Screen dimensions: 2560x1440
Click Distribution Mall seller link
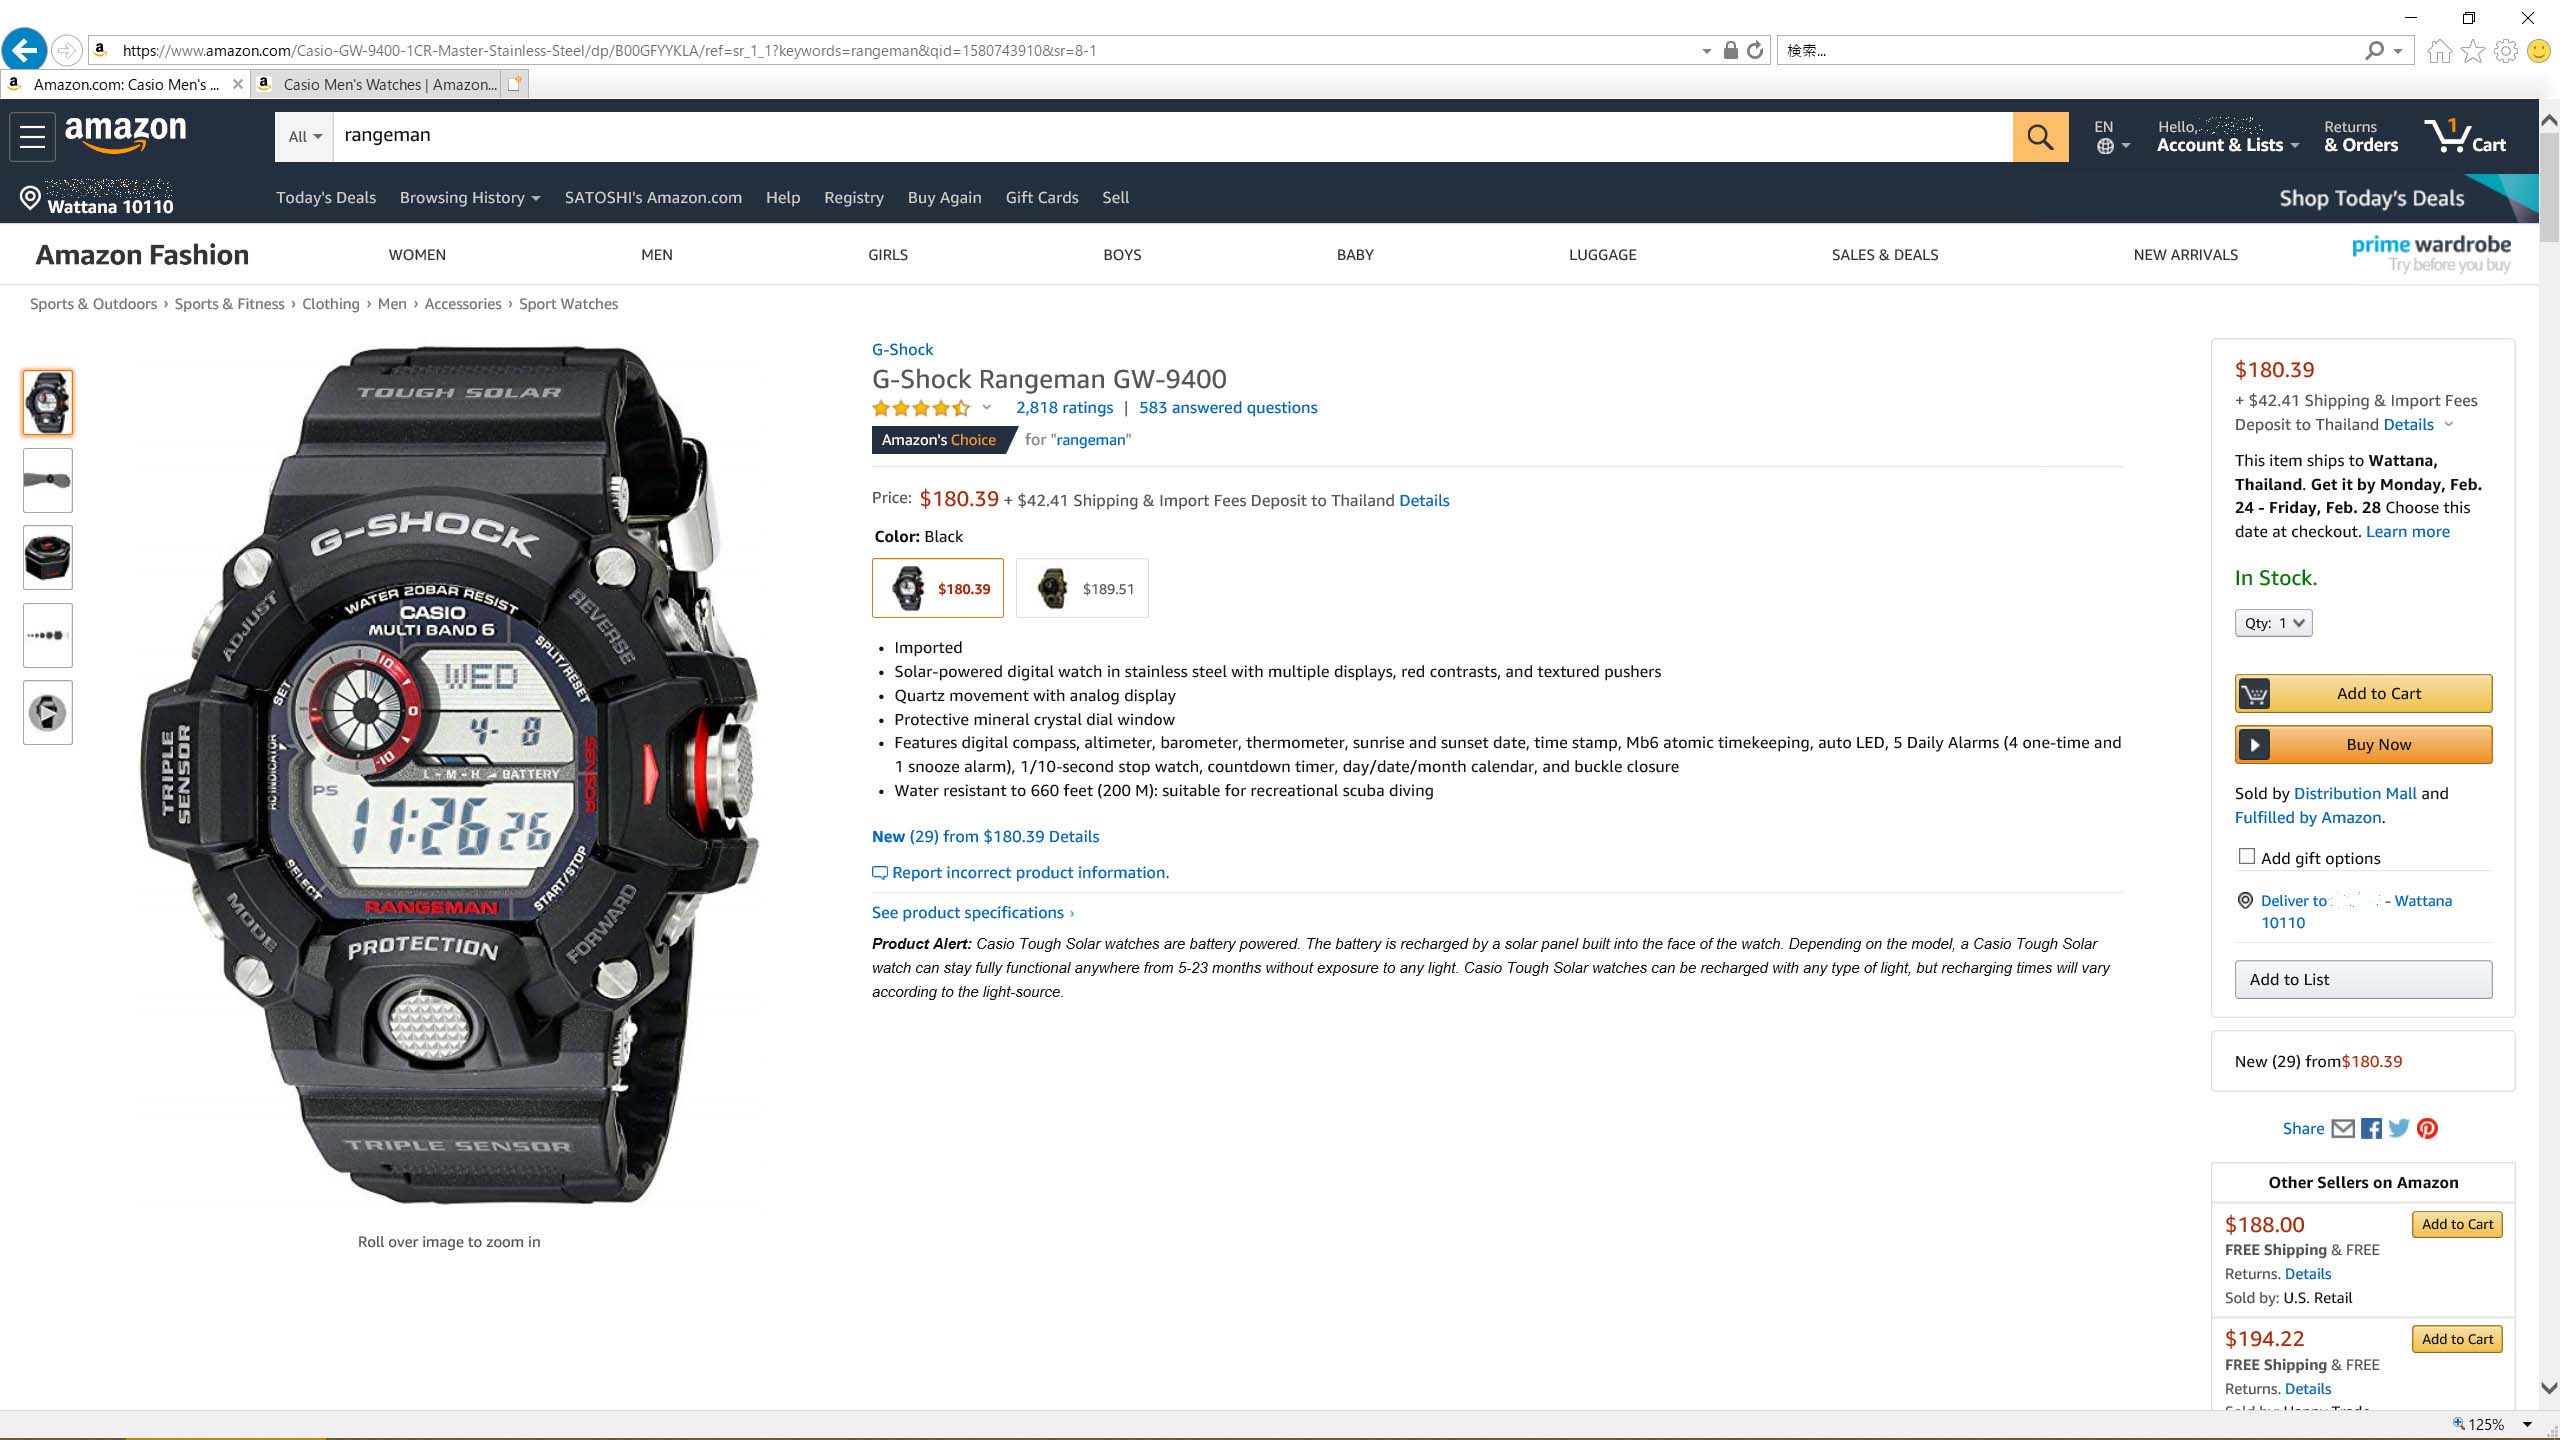[2355, 794]
